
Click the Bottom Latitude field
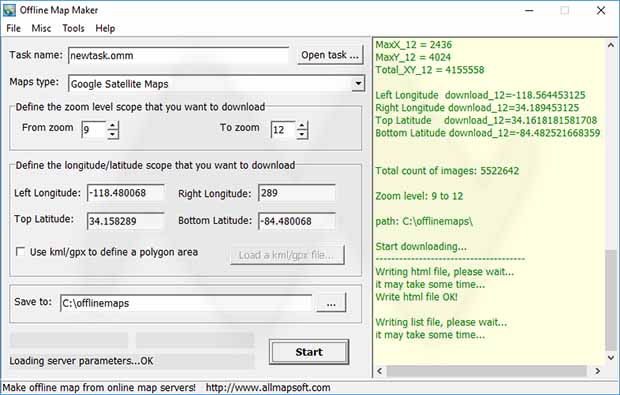[297, 221]
